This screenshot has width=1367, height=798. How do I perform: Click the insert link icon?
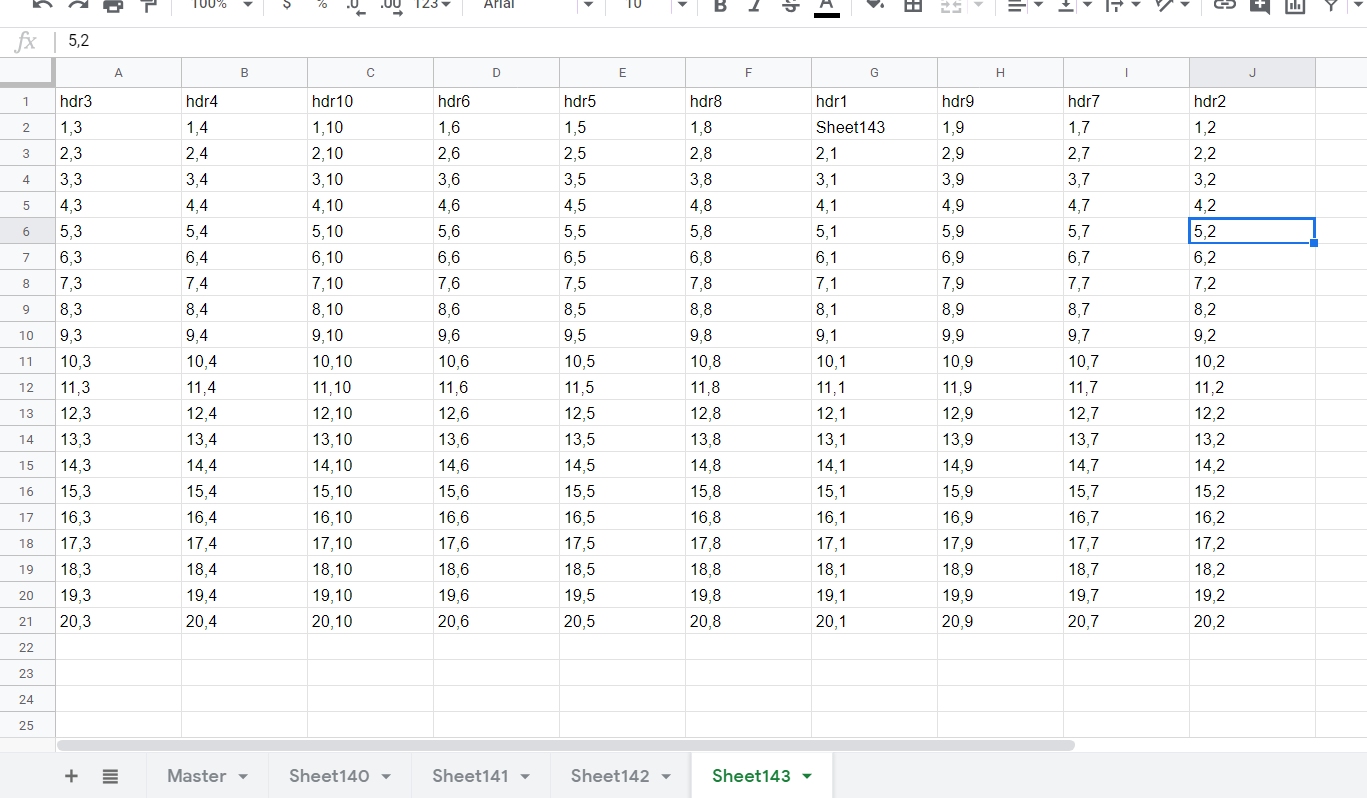[x=1224, y=6]
